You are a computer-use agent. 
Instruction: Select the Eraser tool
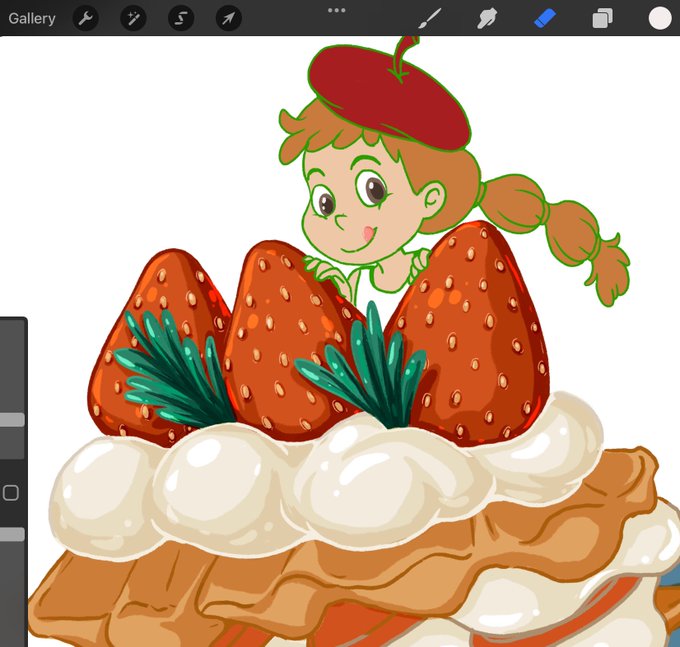coord(545,19)
